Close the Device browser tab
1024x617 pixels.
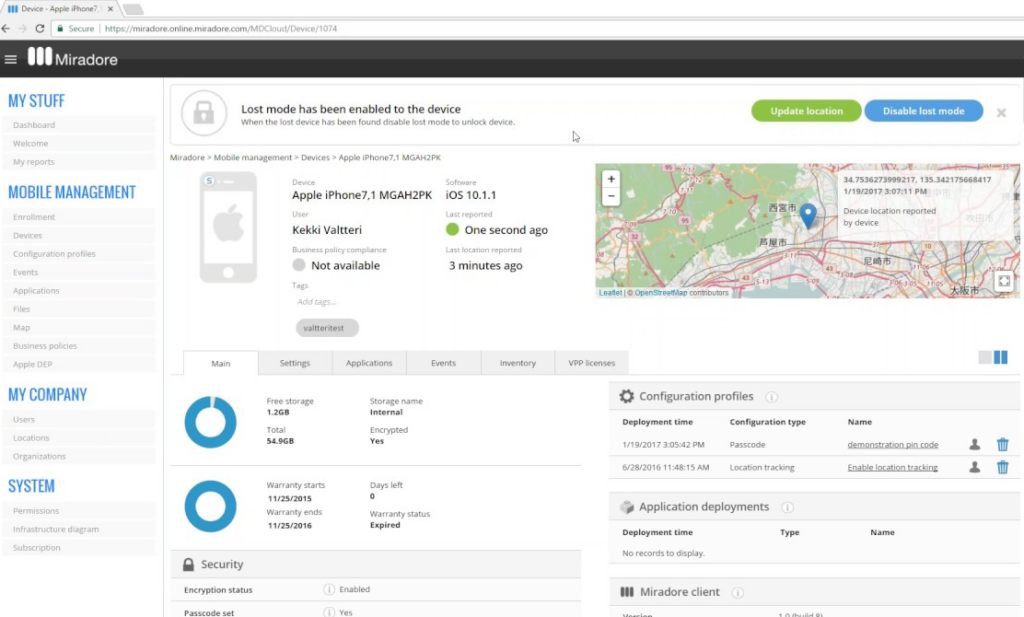click(x=110, y=9)
